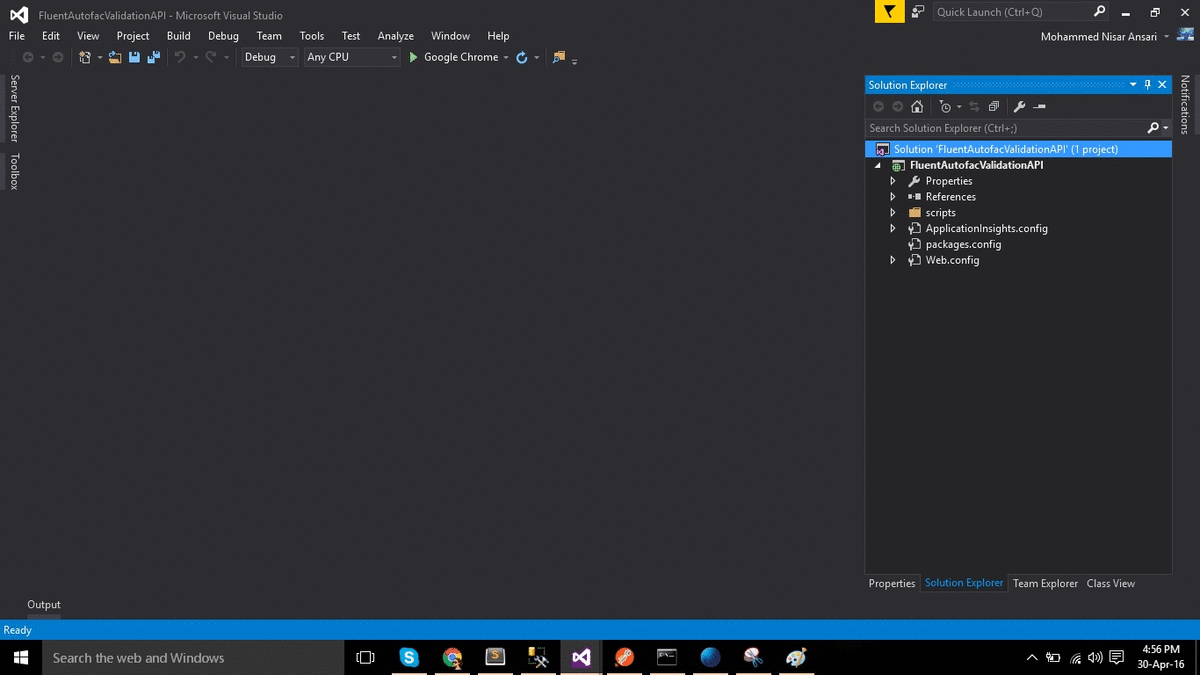Image resolution: width=1200 pixels, height=675 pixels.
Task: Click the Undo toolbar icon
Action: pos(180,57)
